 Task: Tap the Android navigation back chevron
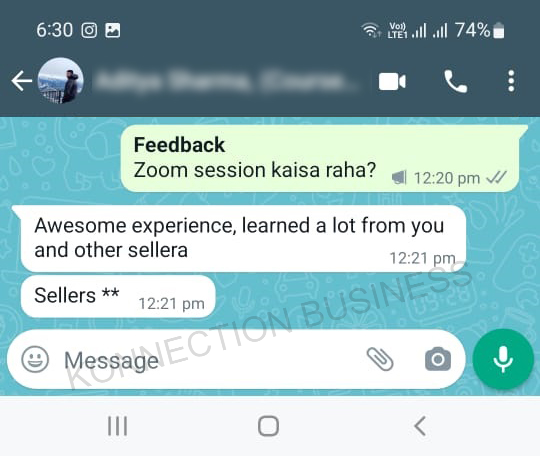(x=420, y=426)
